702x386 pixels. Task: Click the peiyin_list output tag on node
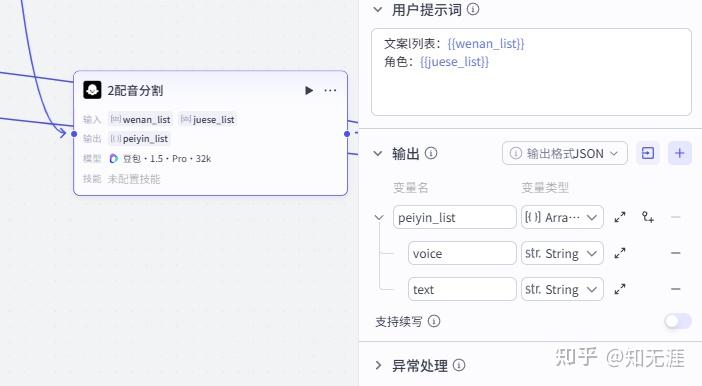pyautogui.click(x=139, y=139)
